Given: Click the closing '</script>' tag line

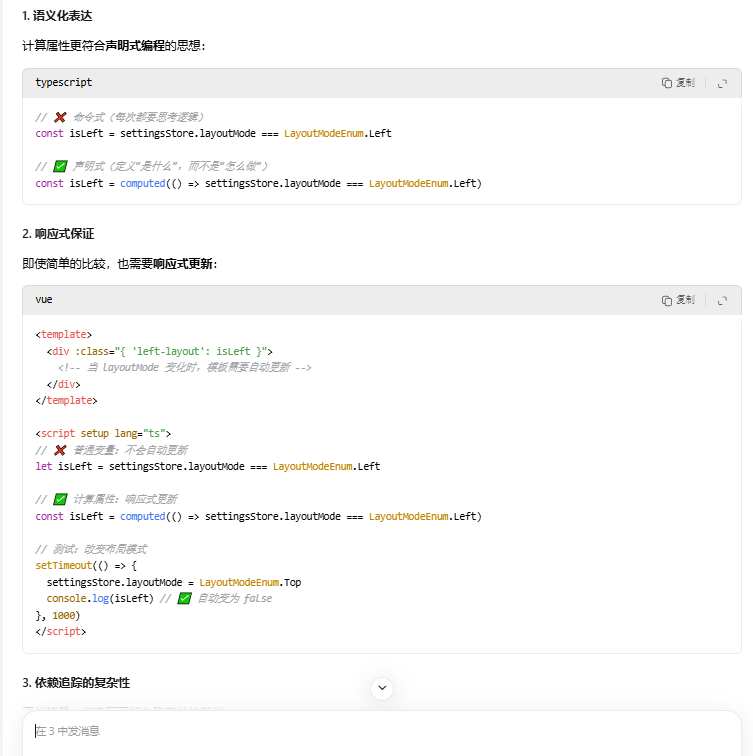Looking at the screenshot, I should pyautogui.click(x=61, y=632).
